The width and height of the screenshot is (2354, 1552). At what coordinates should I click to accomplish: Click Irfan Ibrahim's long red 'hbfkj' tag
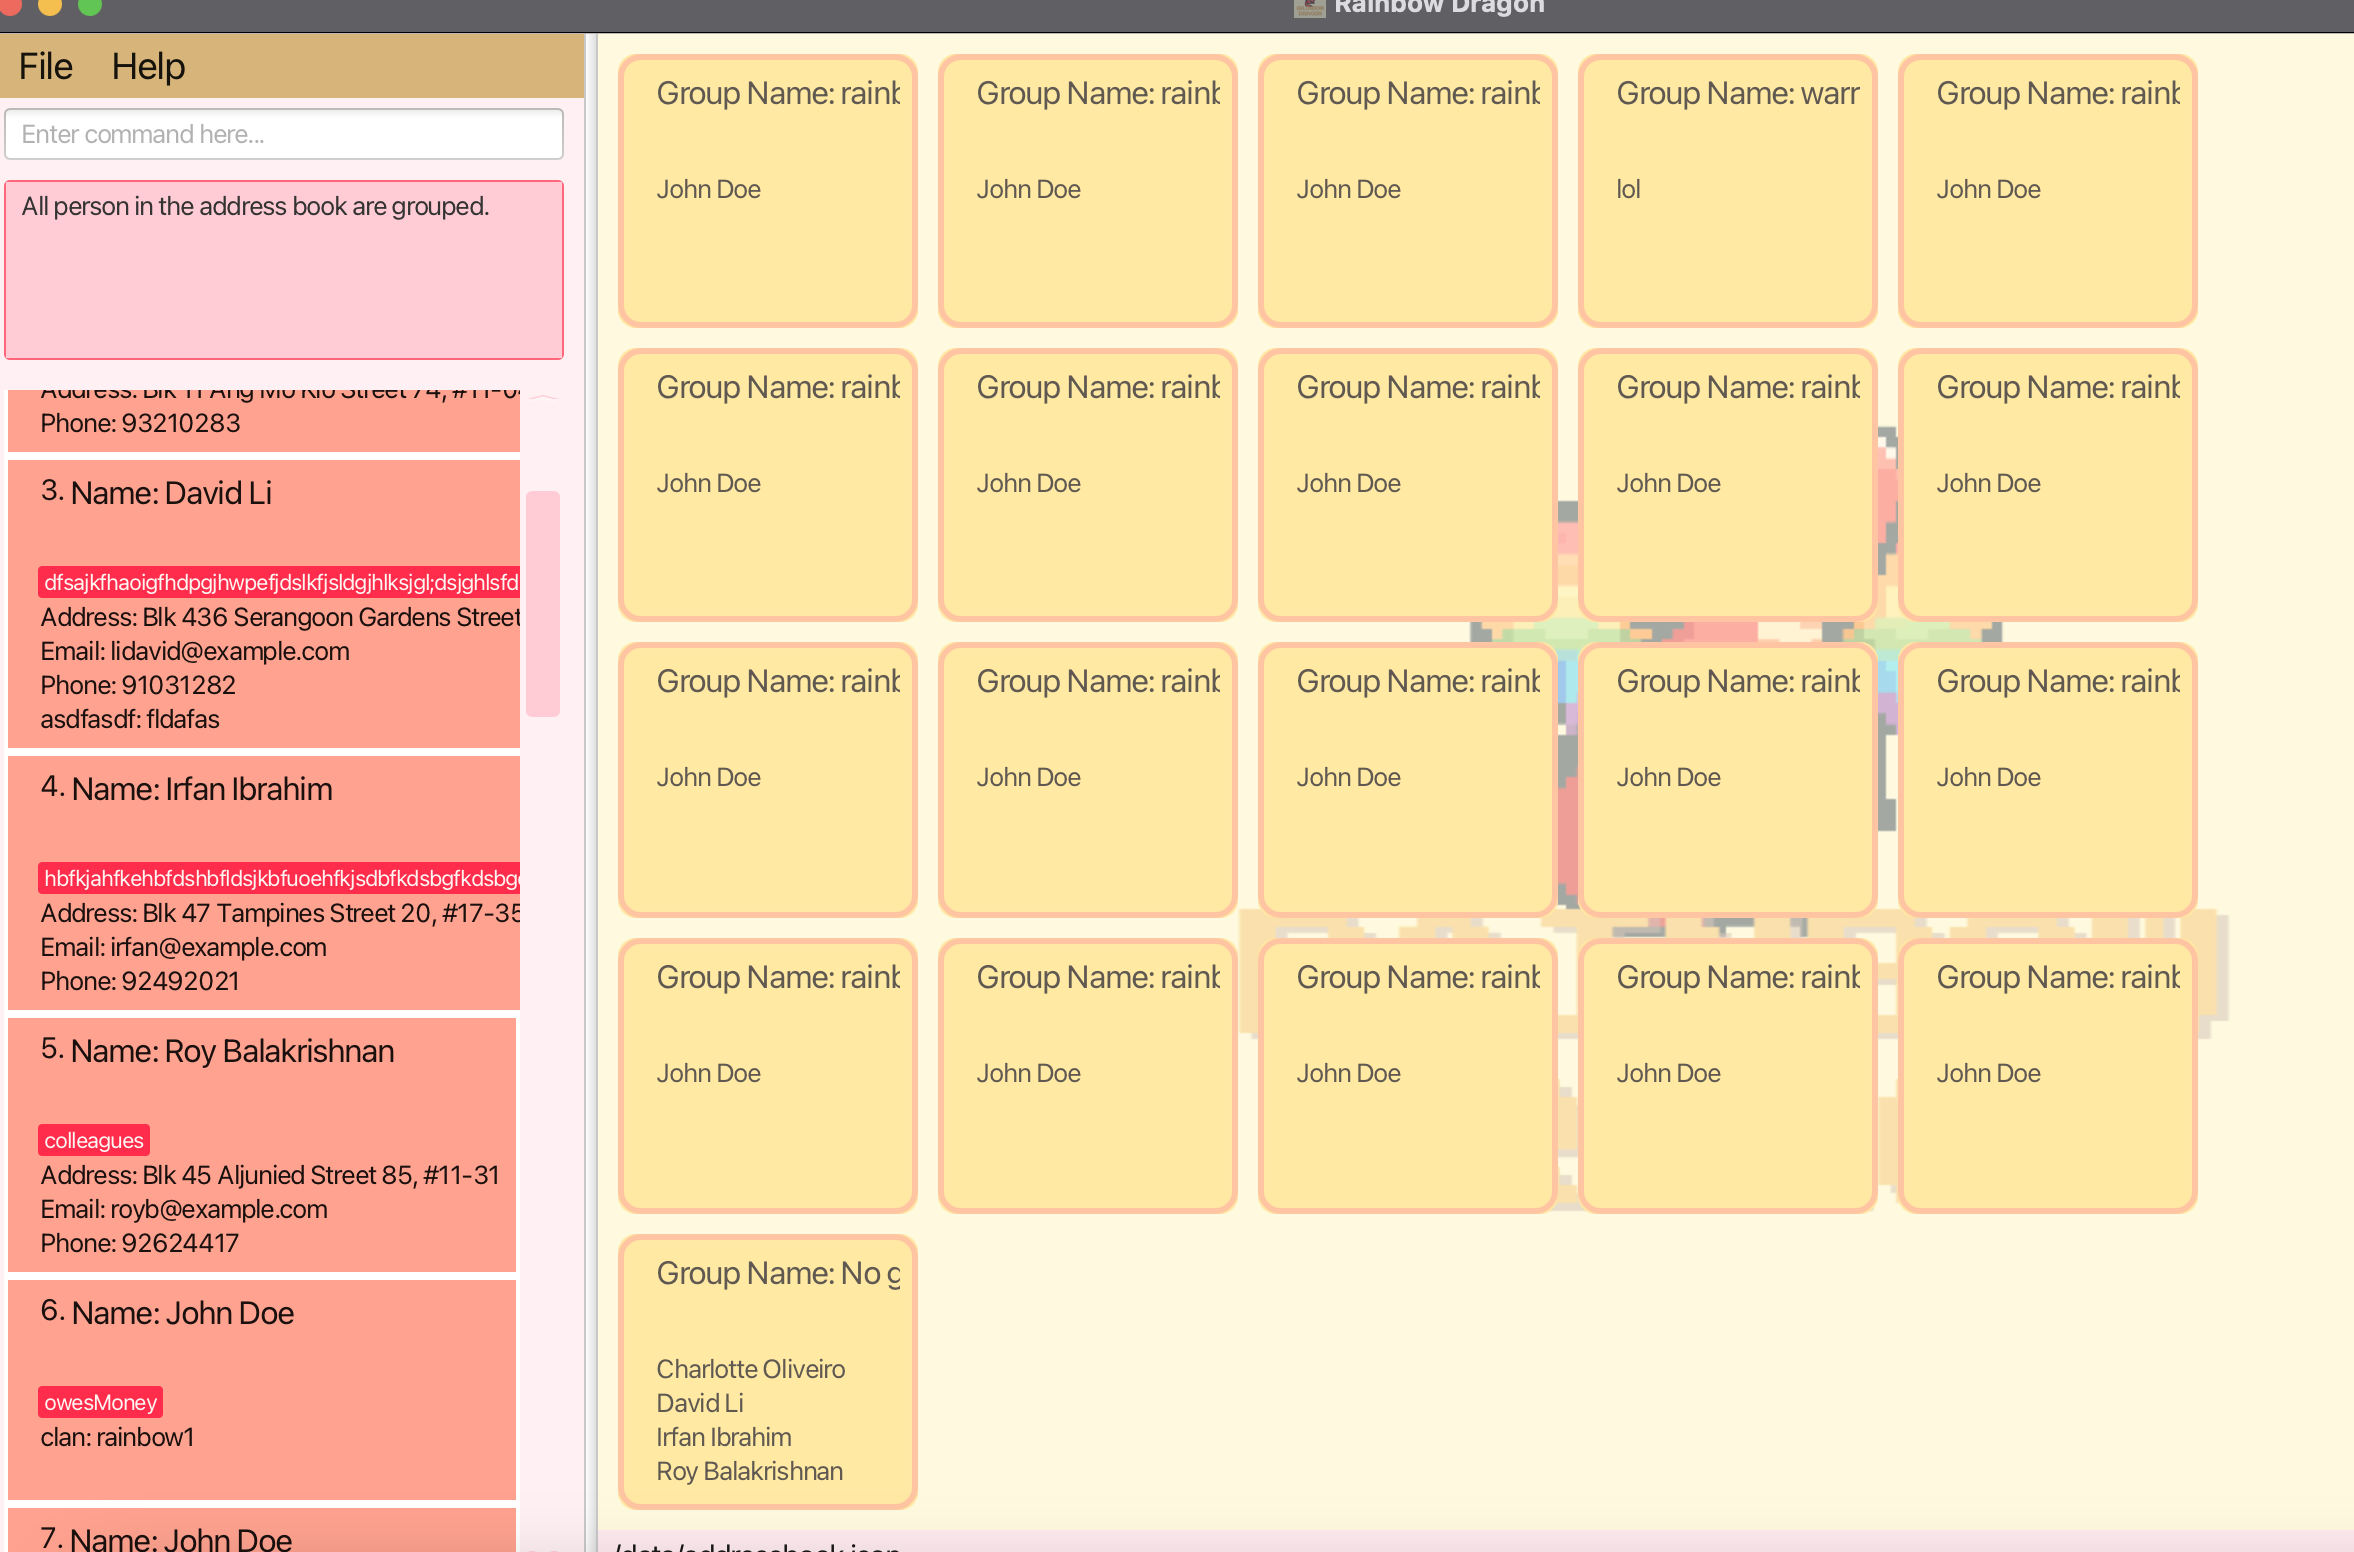point(280,878)
